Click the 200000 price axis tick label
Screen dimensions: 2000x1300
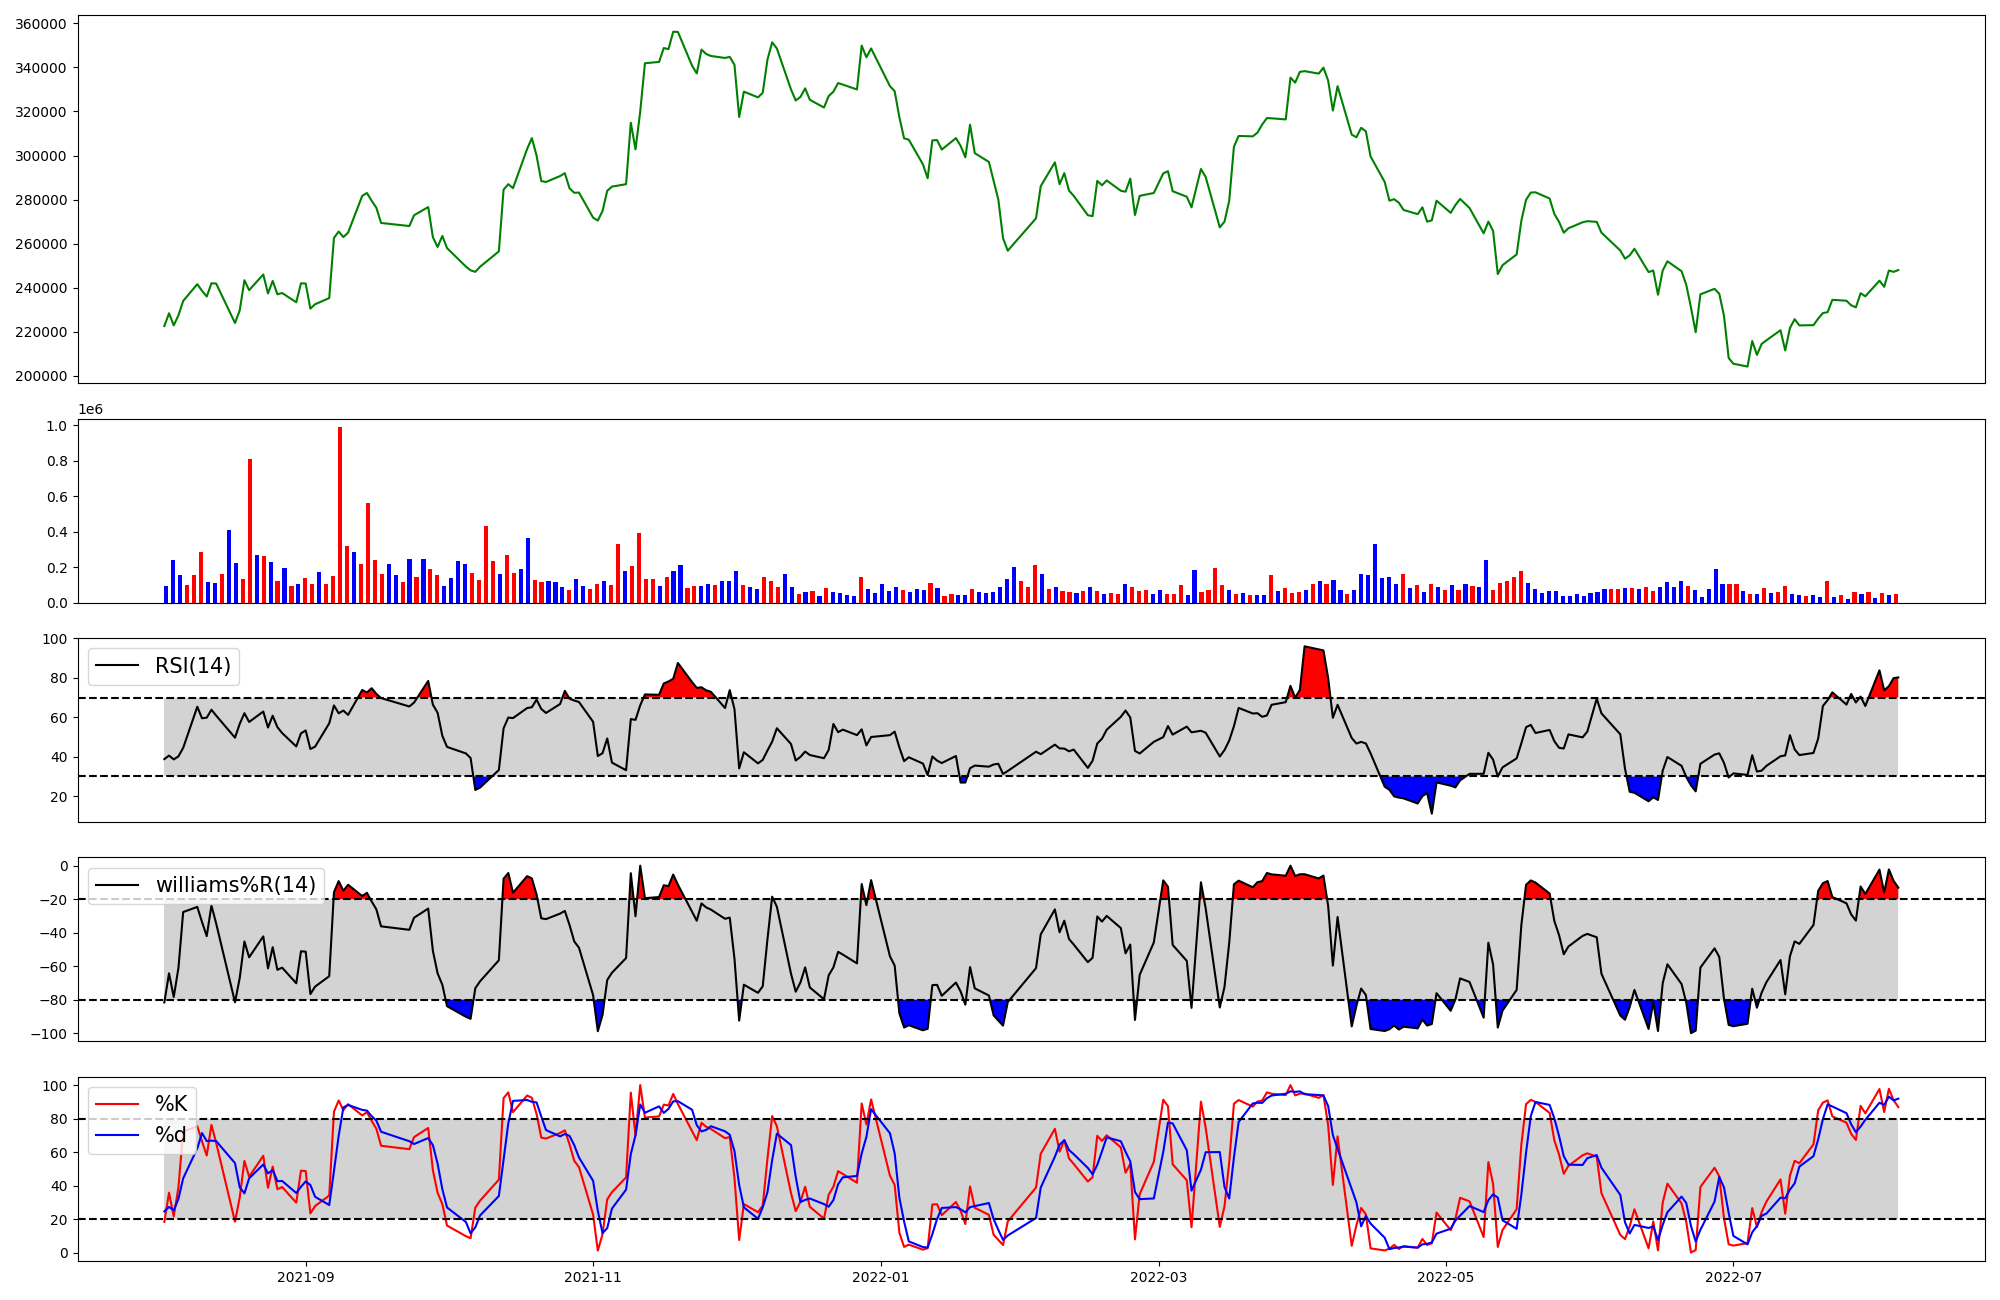(x=41, y=376)
